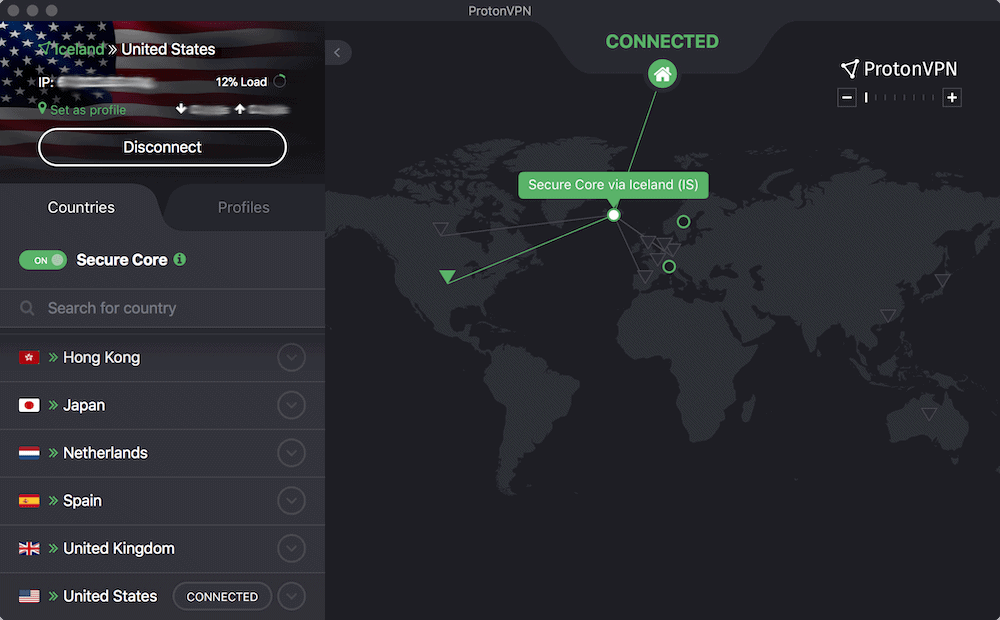Image resolution: width=1000 pixels, height=620 pixels.
Task: Collapse the sidebar with the arrow button
Action: coord(338,52)
